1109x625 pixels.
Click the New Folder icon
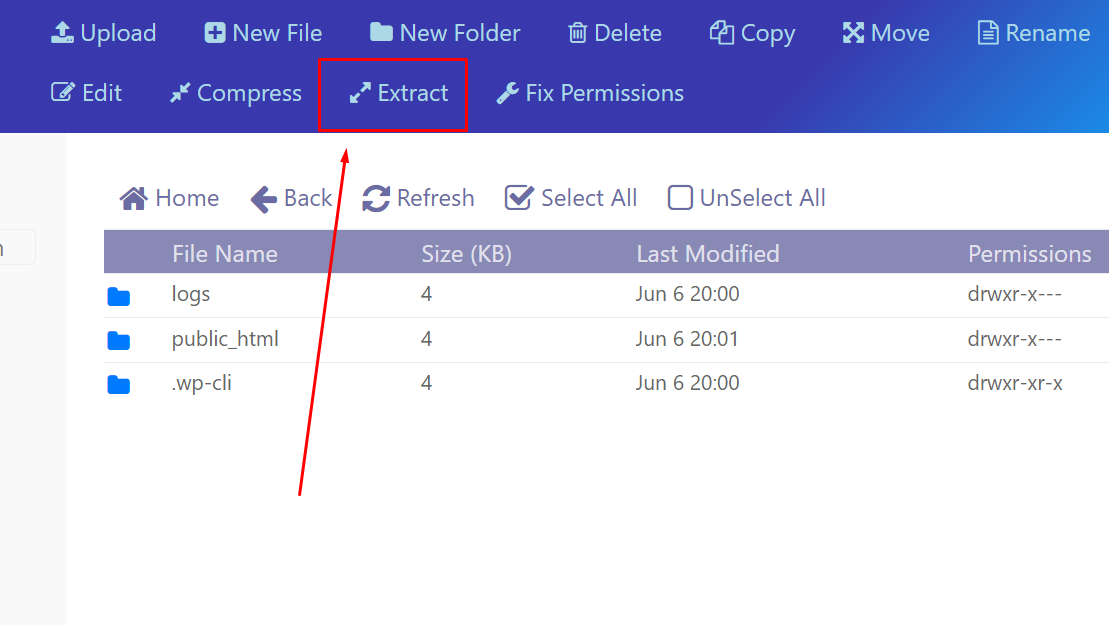pos(381,33)
